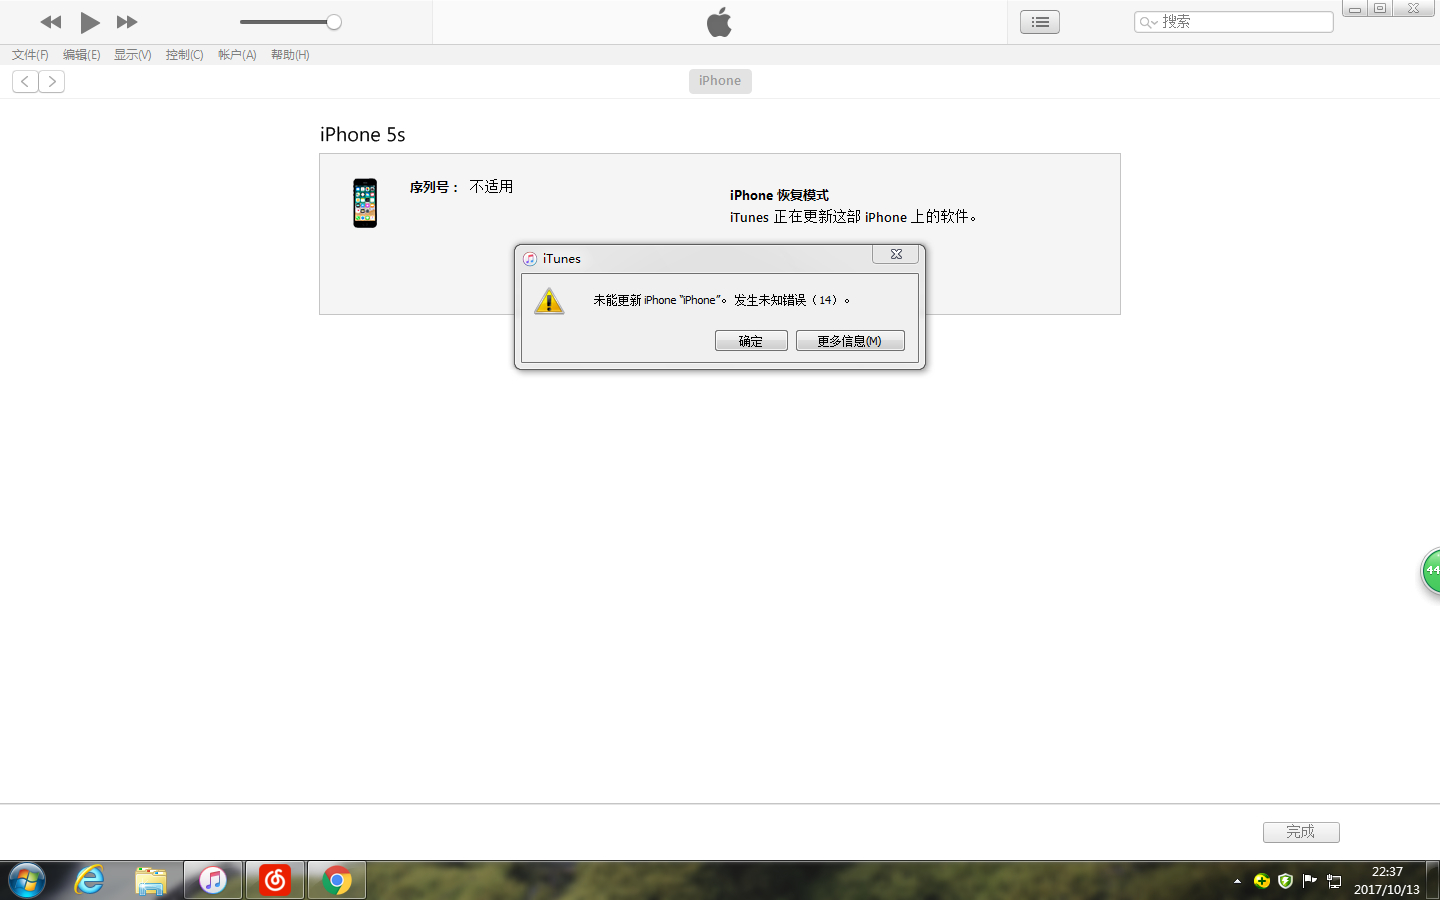Open the 显示(V) menu
The width and height of the screenshot is (1440, 900).
(x=133, y=55)
